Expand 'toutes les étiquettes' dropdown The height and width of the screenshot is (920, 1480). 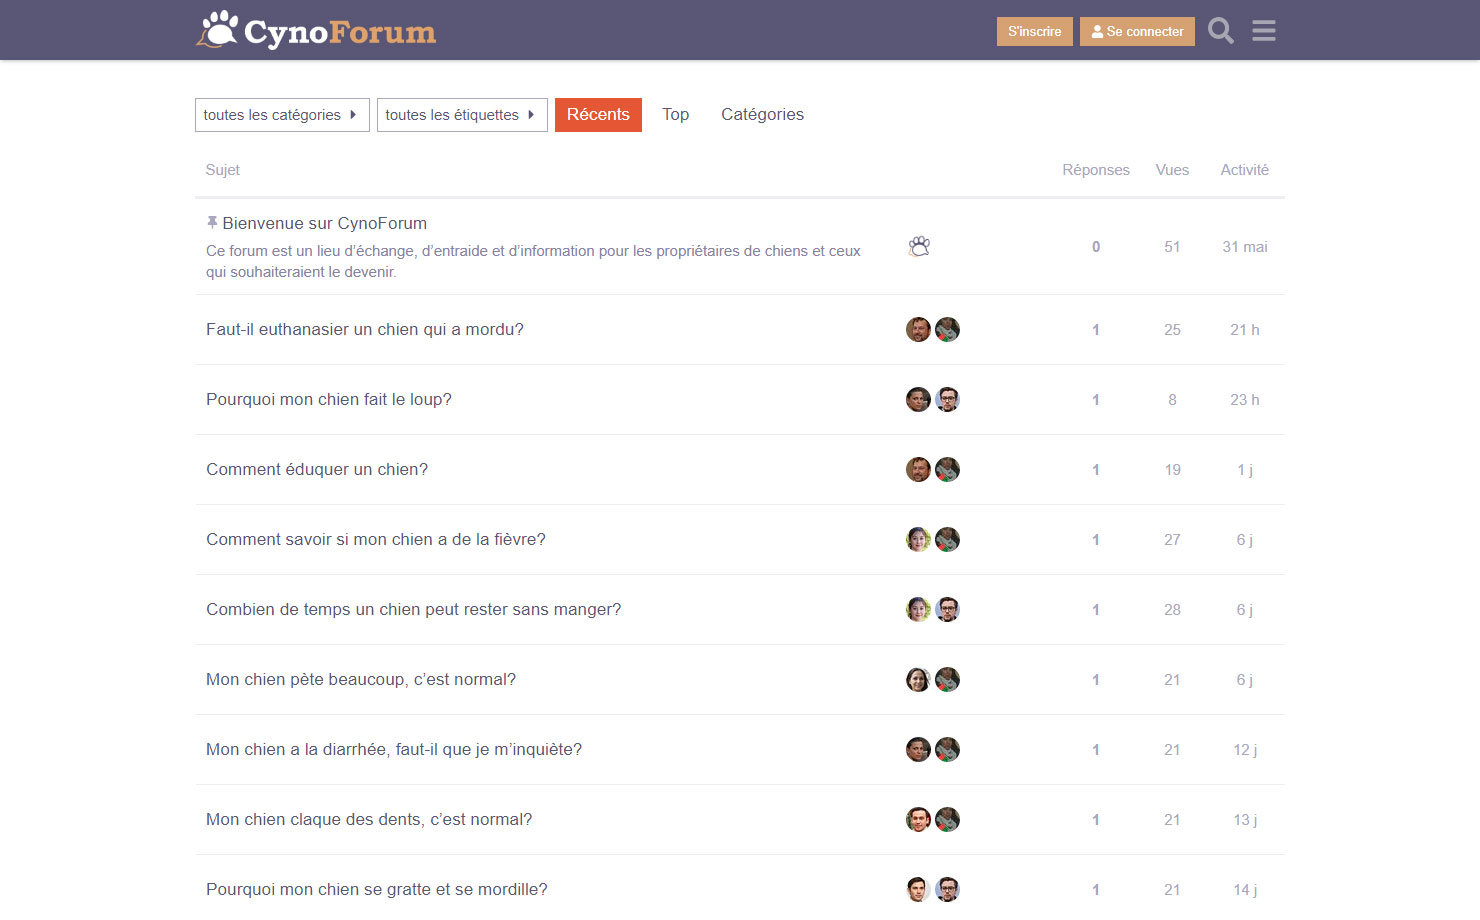coord(462,115)
